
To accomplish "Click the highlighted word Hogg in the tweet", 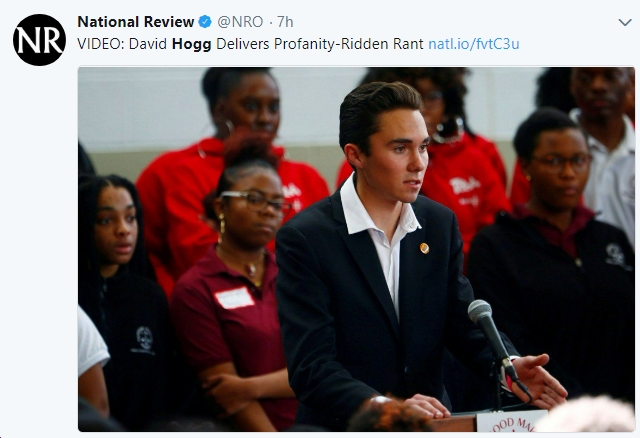I will [x=191, y=44].
